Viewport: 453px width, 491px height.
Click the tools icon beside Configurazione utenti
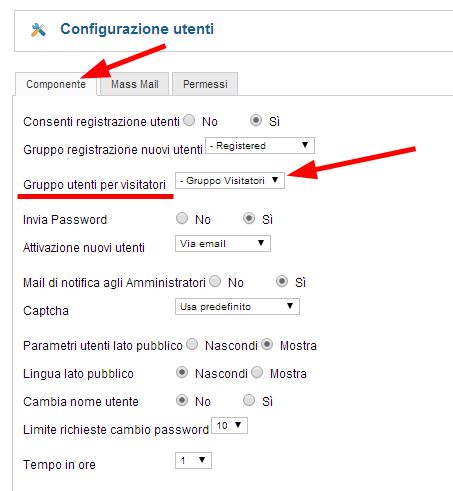click(x=38, y=30)
